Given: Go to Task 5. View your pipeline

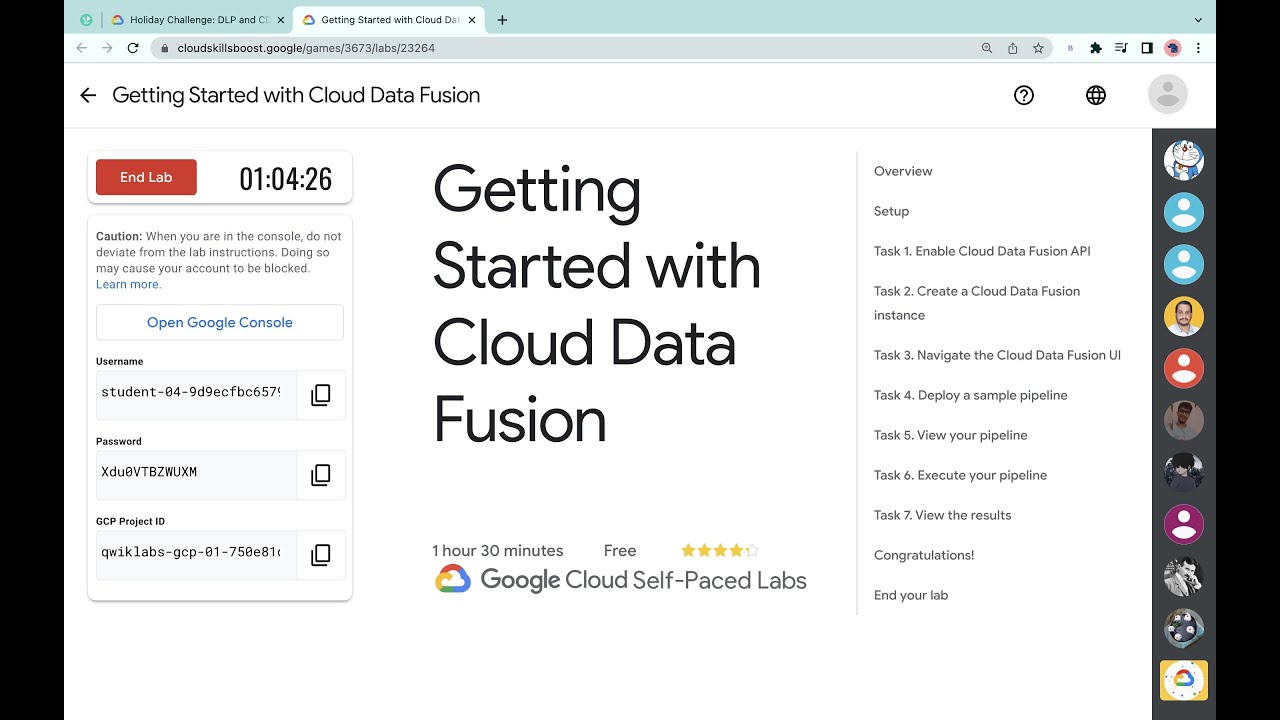Looking at the screenshot, I should point(951,435).
